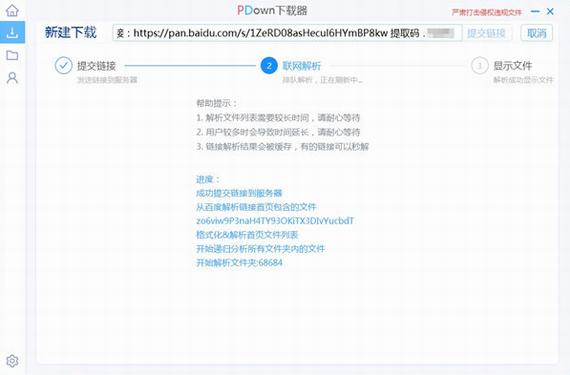
Task: Click the 进度: label
Action: (208, 179)
